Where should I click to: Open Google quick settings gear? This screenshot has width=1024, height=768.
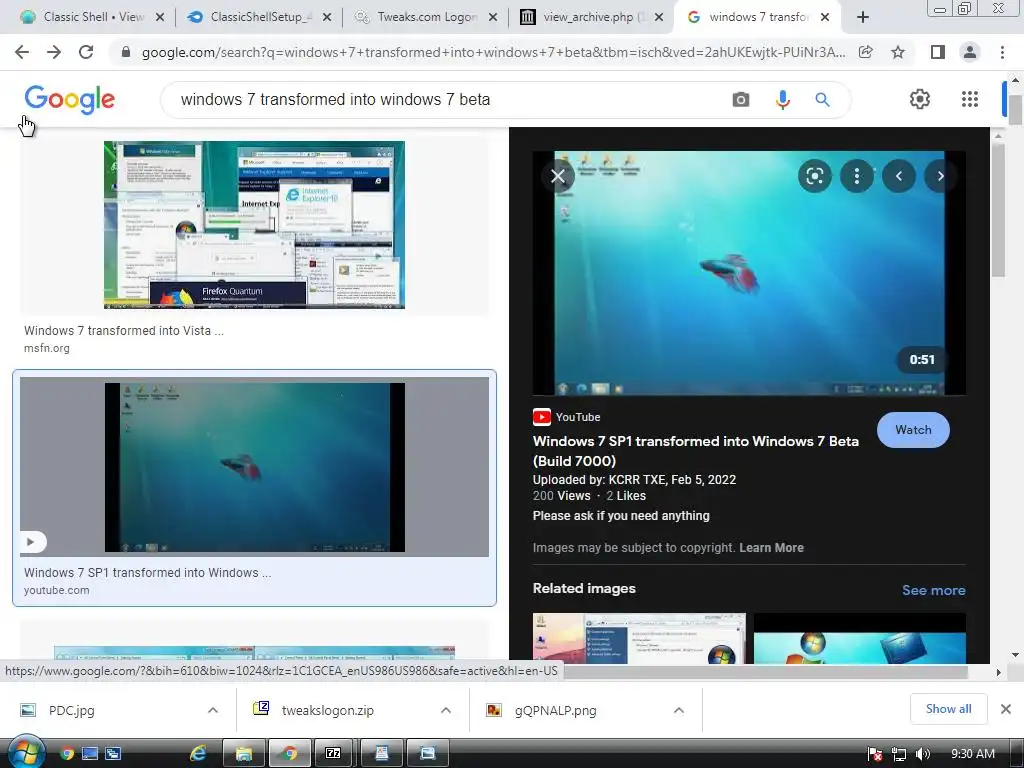pos(920,99)
